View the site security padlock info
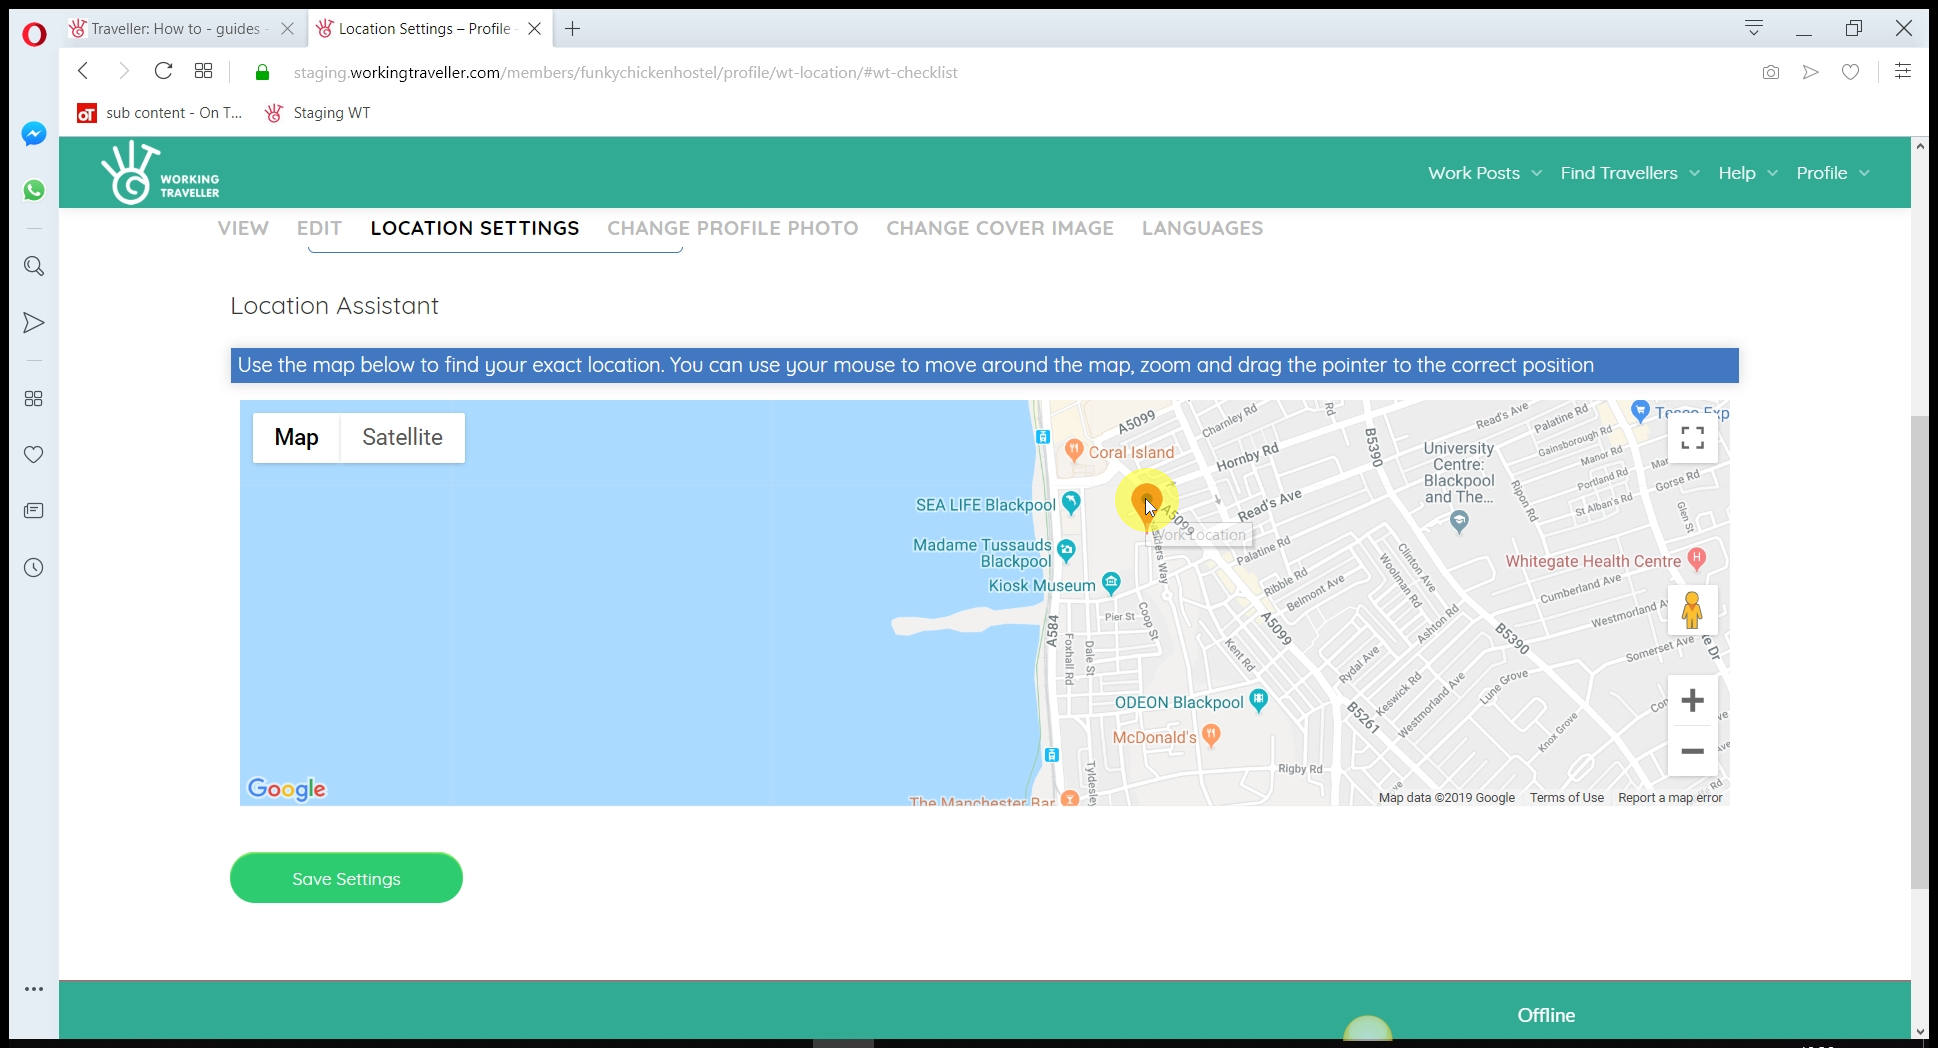 [x=262, y=72]
